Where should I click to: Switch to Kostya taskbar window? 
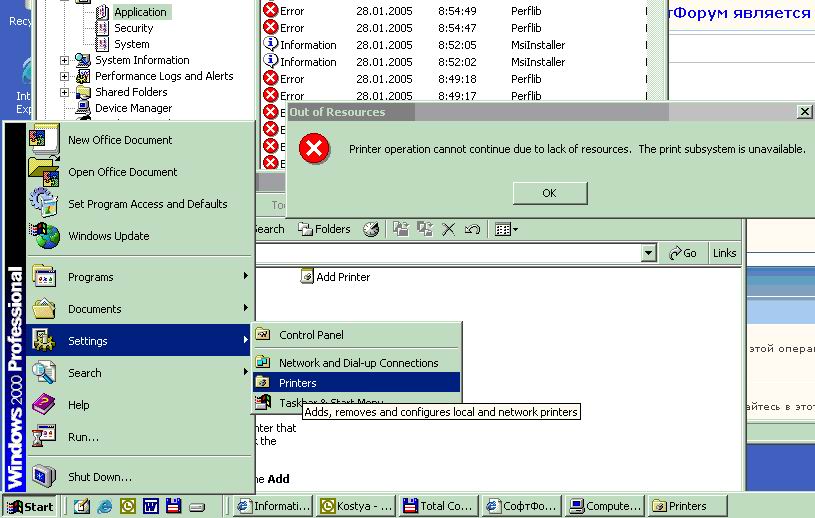click(356, 506)
